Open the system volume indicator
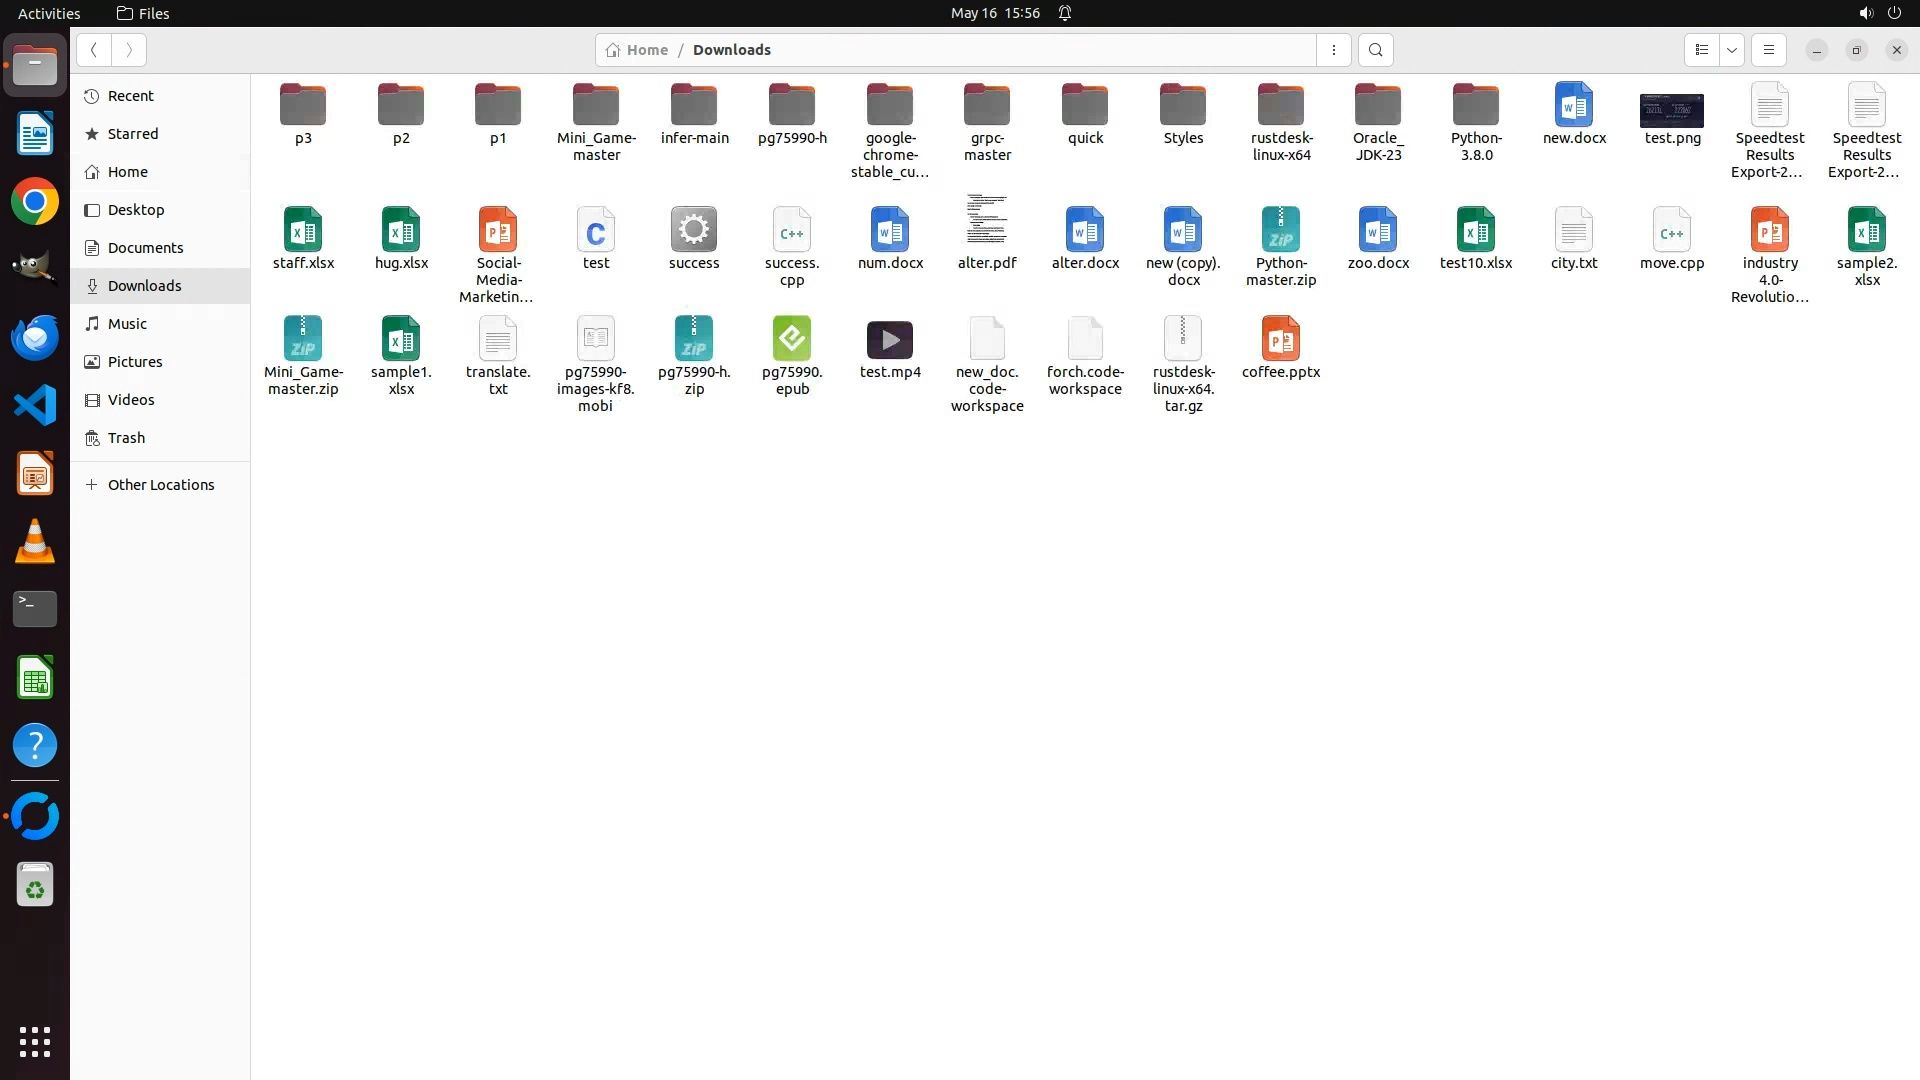This screenshot has width=1920, height=1080. [1865, 13]
